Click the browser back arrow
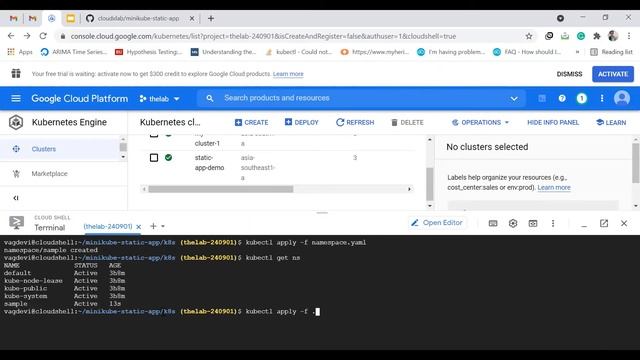 click(x=11, y=36)
